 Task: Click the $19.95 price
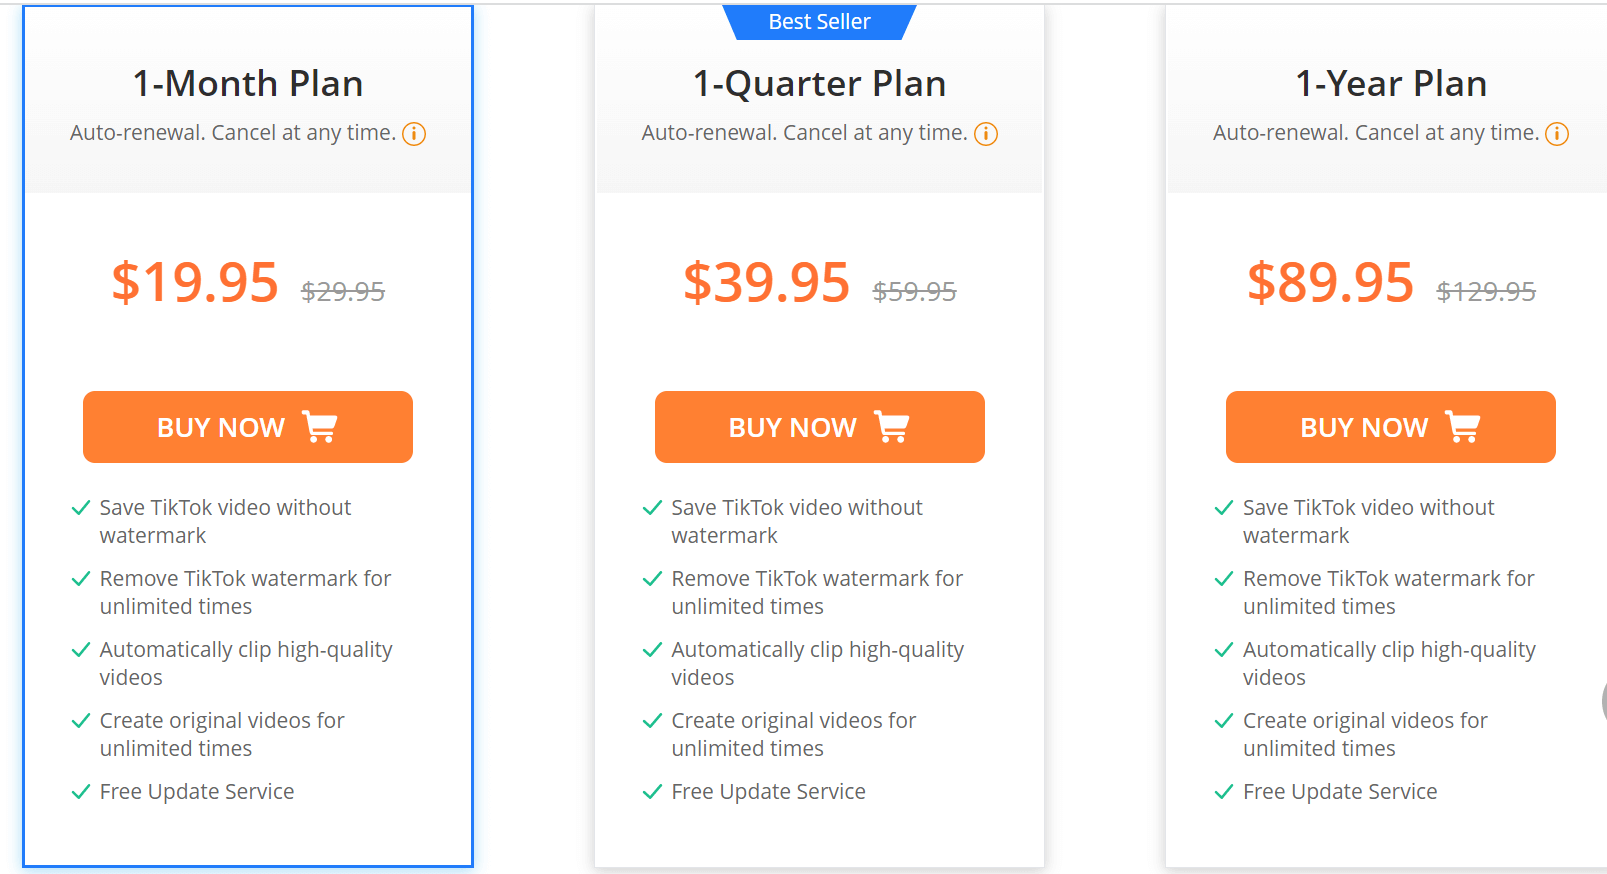[195, 282]
